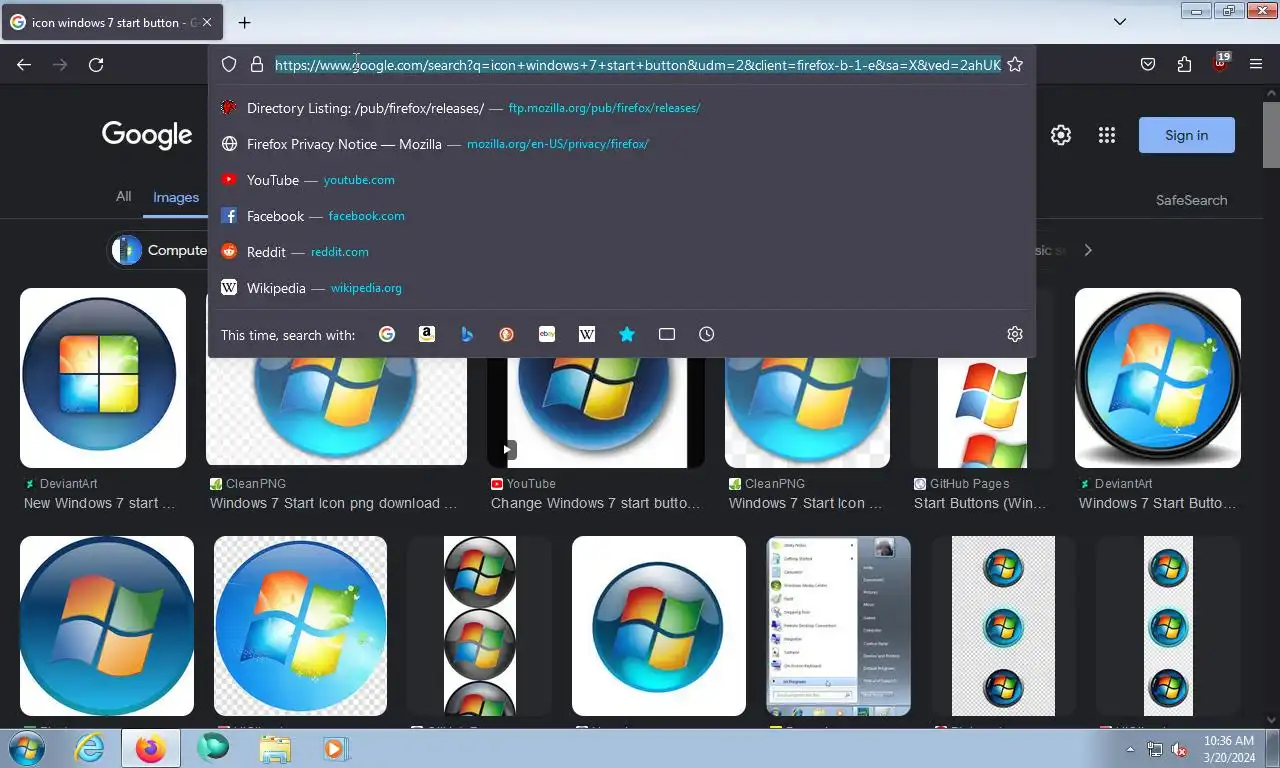Select the Images search tab
This screenshot has width=1280, height=768.
[x=176, y=197]
